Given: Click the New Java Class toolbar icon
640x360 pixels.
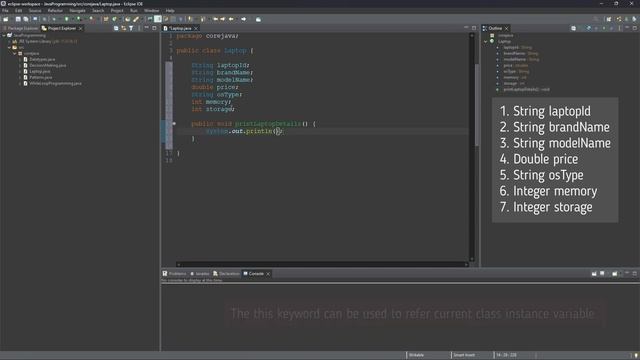Looking at the screenshot, I should [x=115, y=19].
